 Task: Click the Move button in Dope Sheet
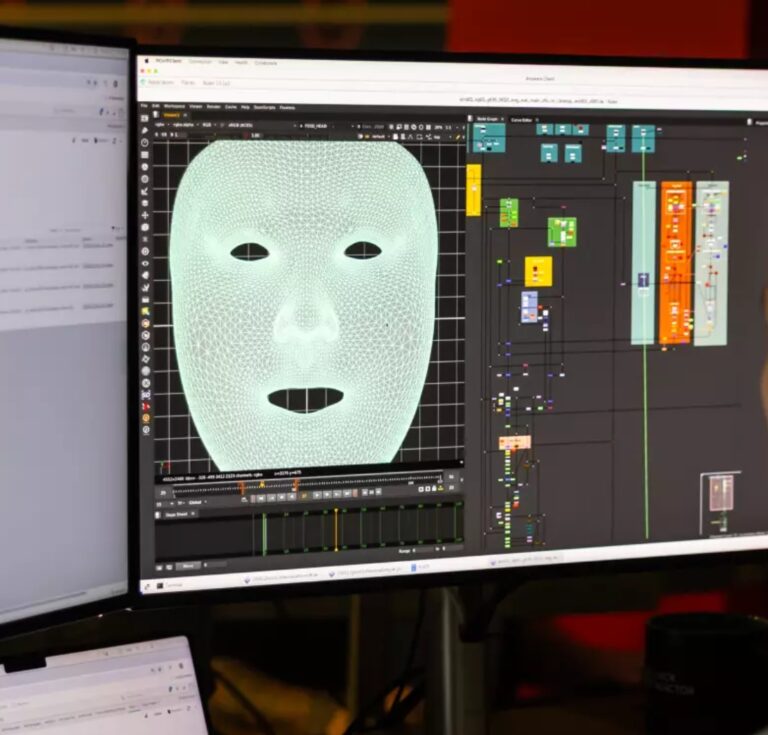(x=188, y=566)
